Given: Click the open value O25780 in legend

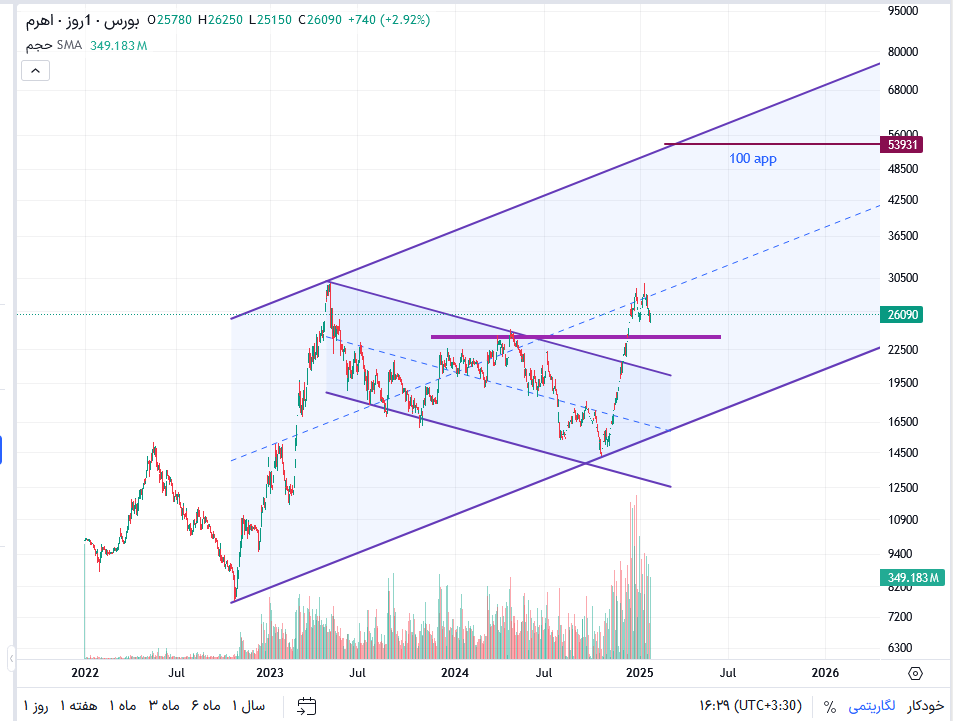Looking at the screenshot, I should pyautogui.click(x=170, y=20).
